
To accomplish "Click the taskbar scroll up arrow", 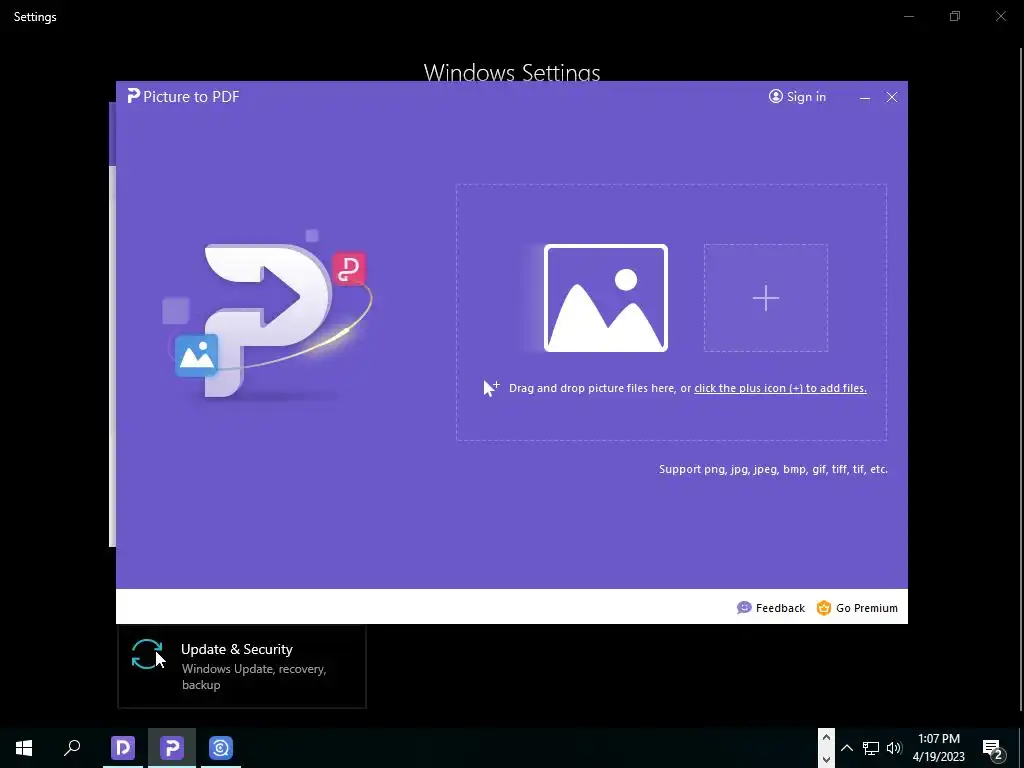I will [x=826, y=737].
